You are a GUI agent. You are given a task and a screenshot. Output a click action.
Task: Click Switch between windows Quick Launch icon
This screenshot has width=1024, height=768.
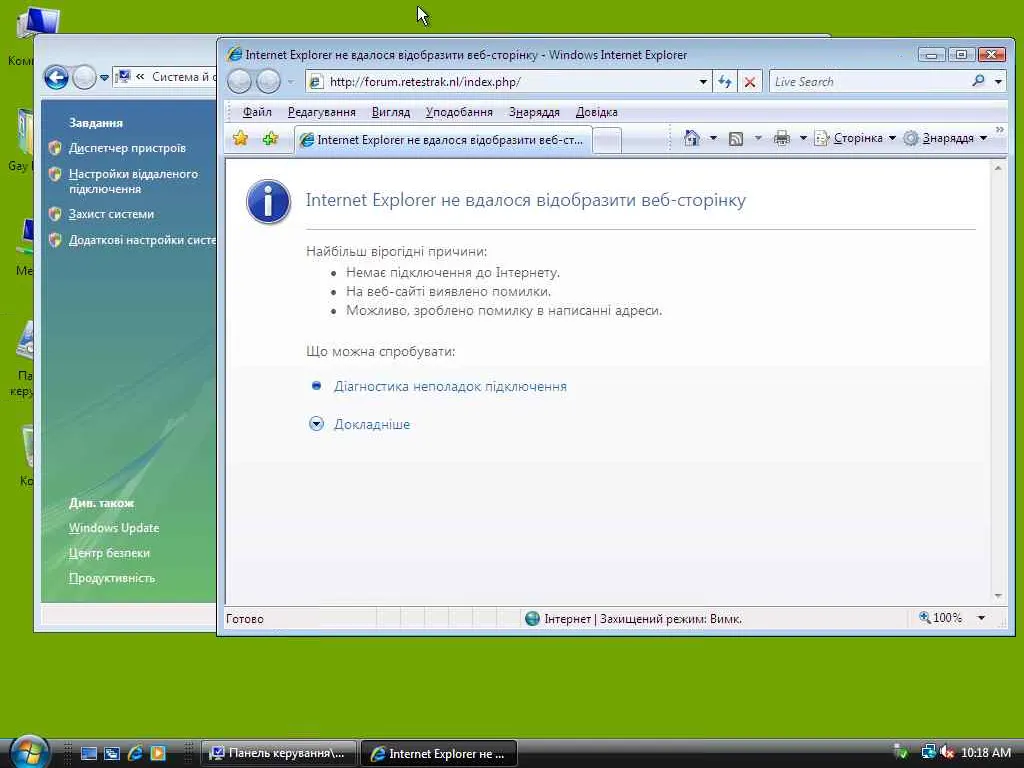pyautogui.click(x=112, y=753)
